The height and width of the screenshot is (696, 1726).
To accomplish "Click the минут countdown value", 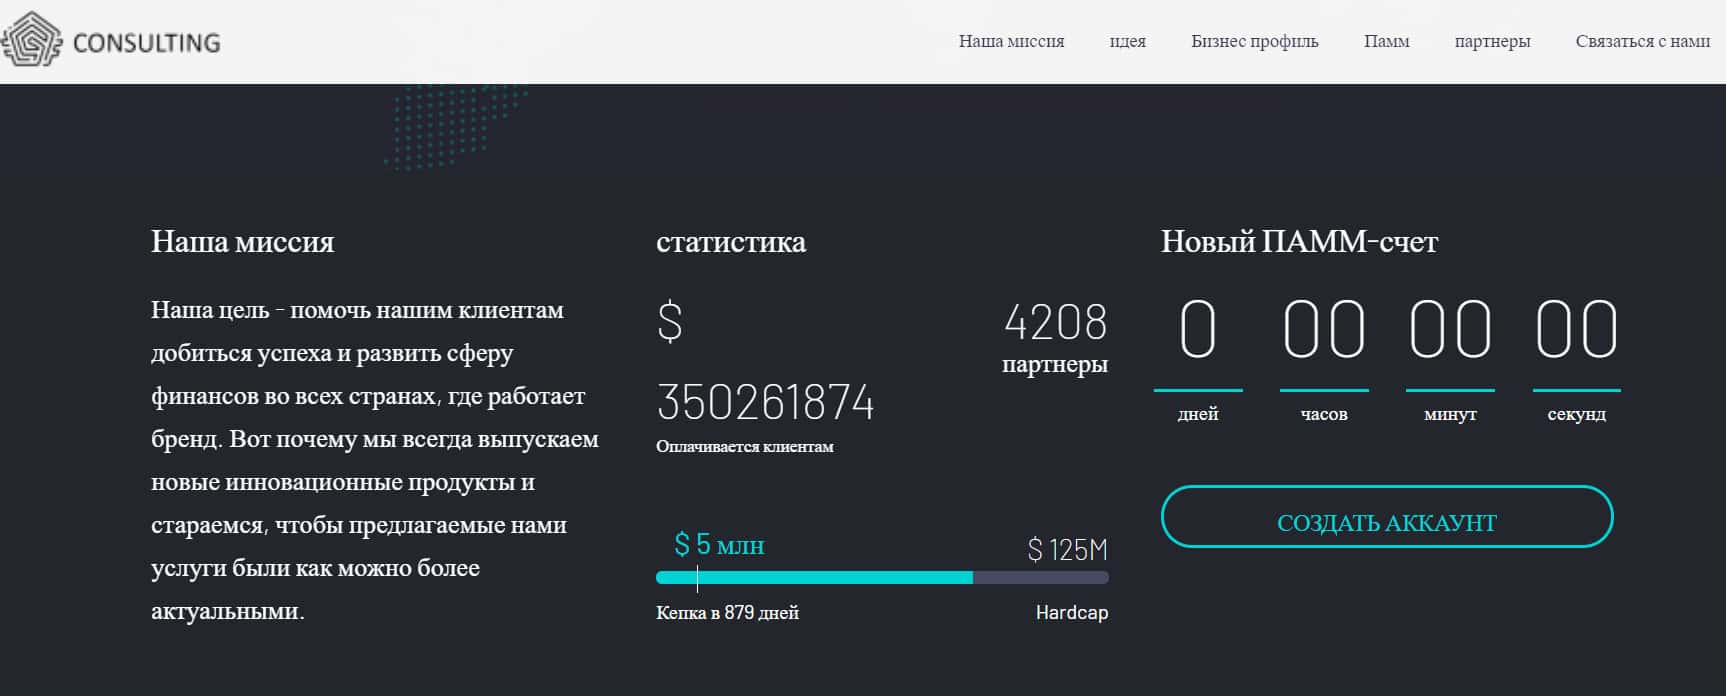I will (x=1449, y=330).
